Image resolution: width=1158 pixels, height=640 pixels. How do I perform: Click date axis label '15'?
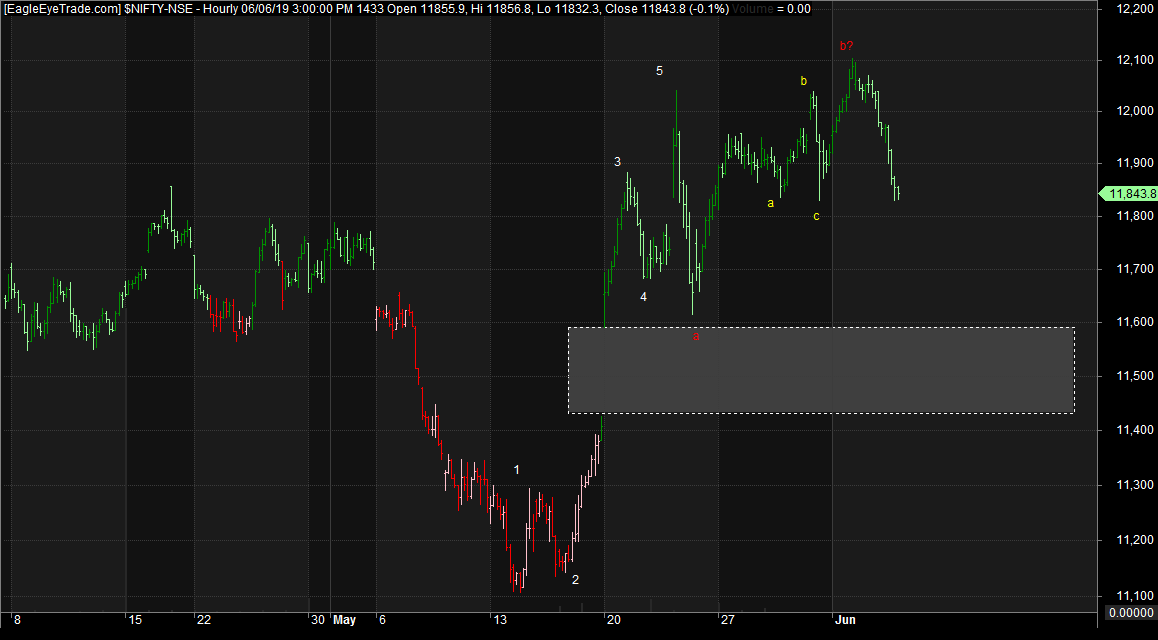[134, 620]
